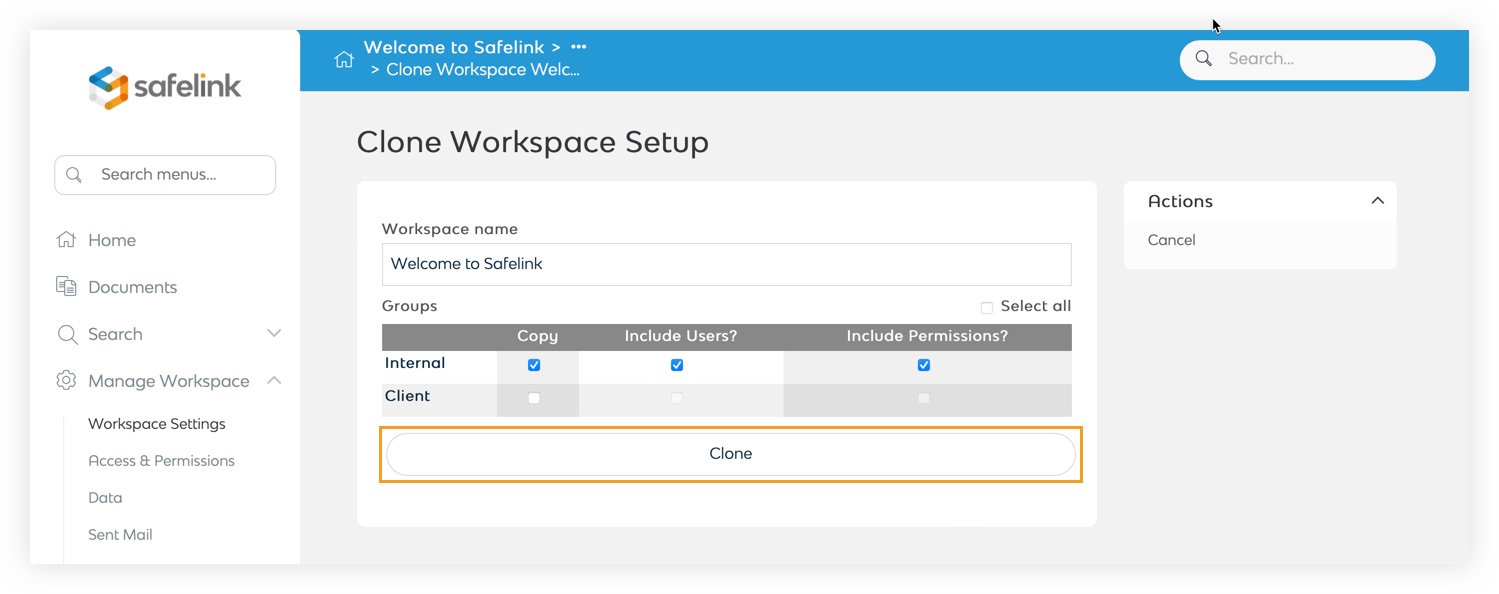Click Cancel in Actions panel

click(x=1171, y=240)
